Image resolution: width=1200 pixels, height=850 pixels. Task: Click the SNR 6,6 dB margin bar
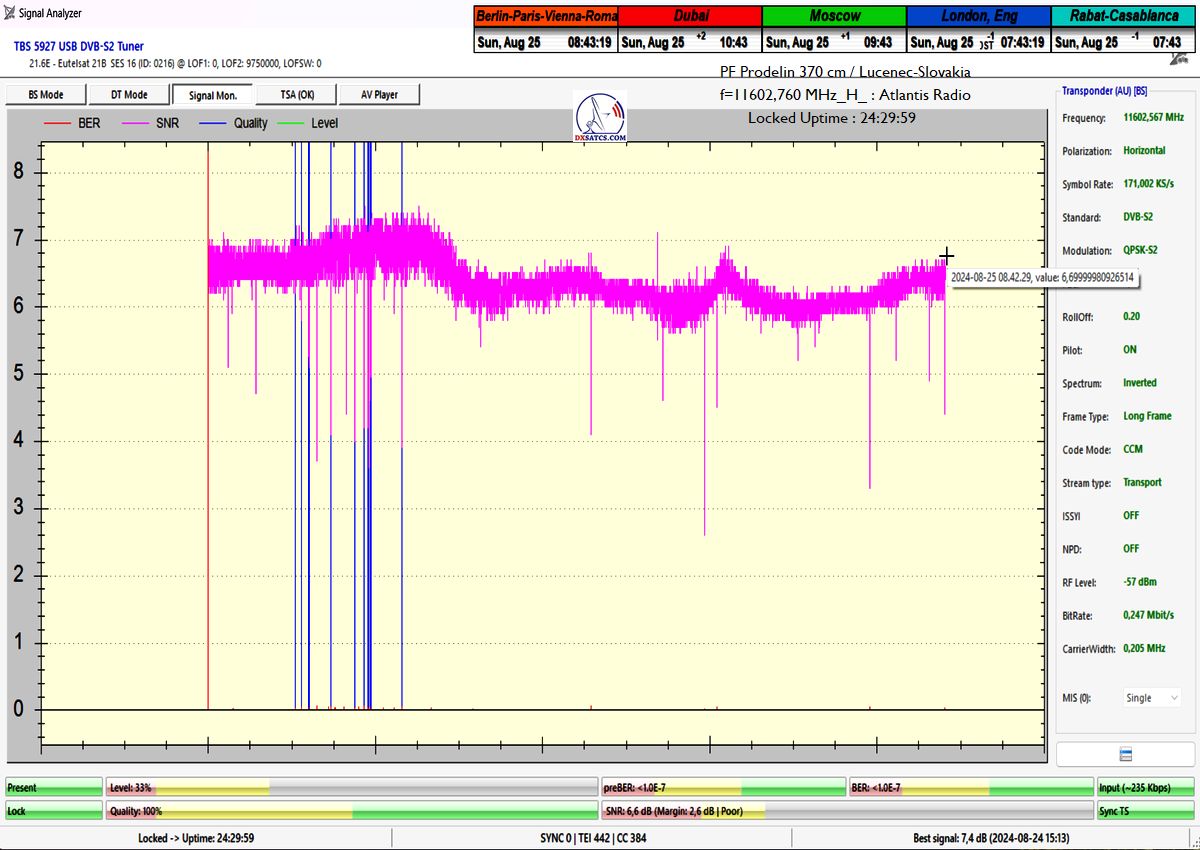[846, 811]
